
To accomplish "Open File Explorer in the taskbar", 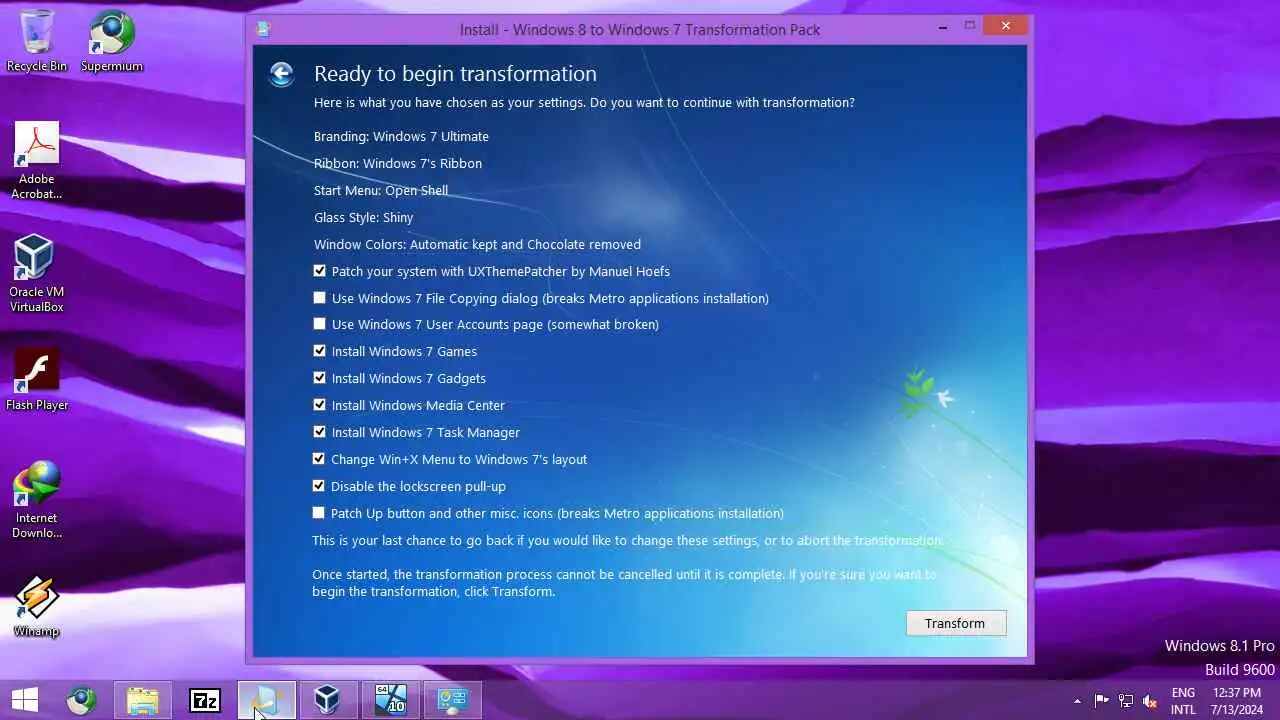I will [x=143, y=700].
